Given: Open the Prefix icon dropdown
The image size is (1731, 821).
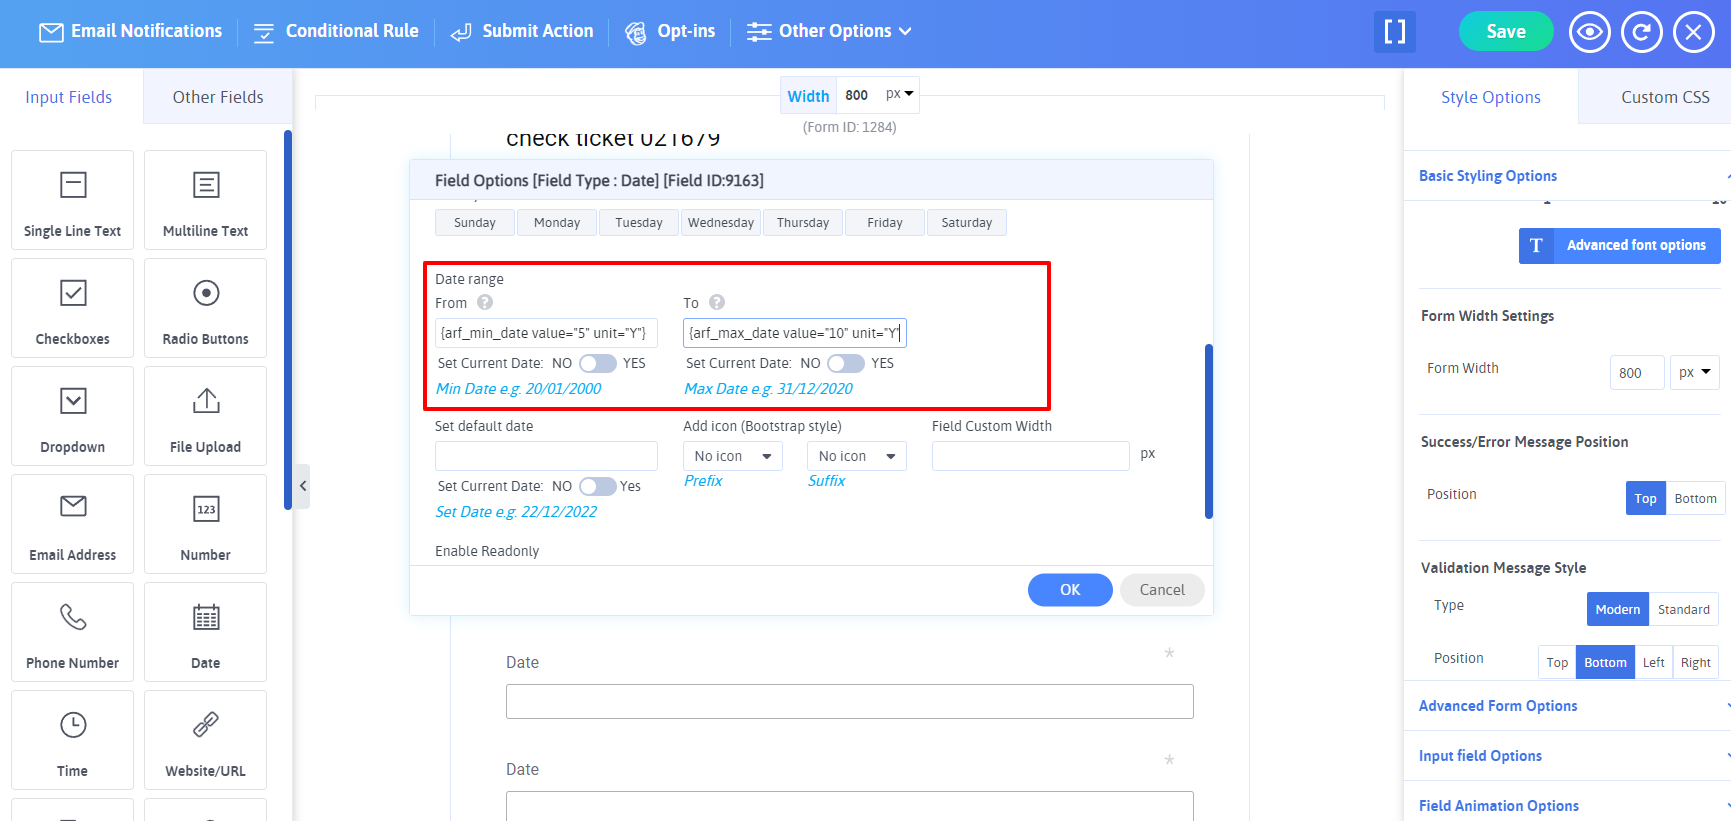Looking at the screenshot, I should click(732, 456).
